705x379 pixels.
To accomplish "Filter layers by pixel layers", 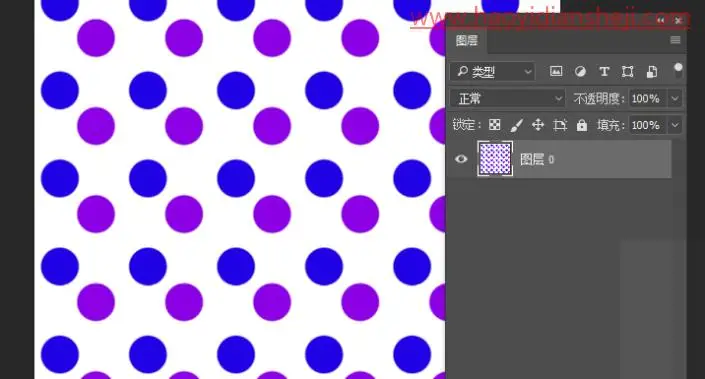I will (556, 71).
